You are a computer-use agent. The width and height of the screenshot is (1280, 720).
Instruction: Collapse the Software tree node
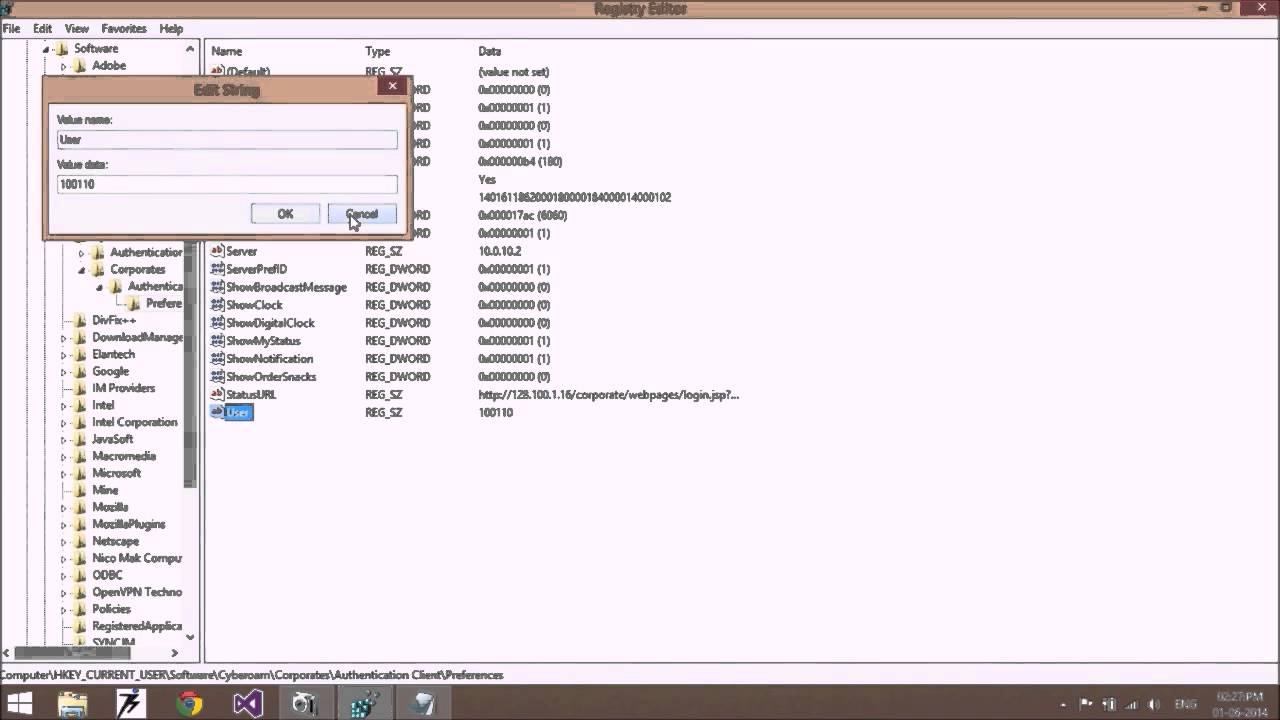[45, 49]
